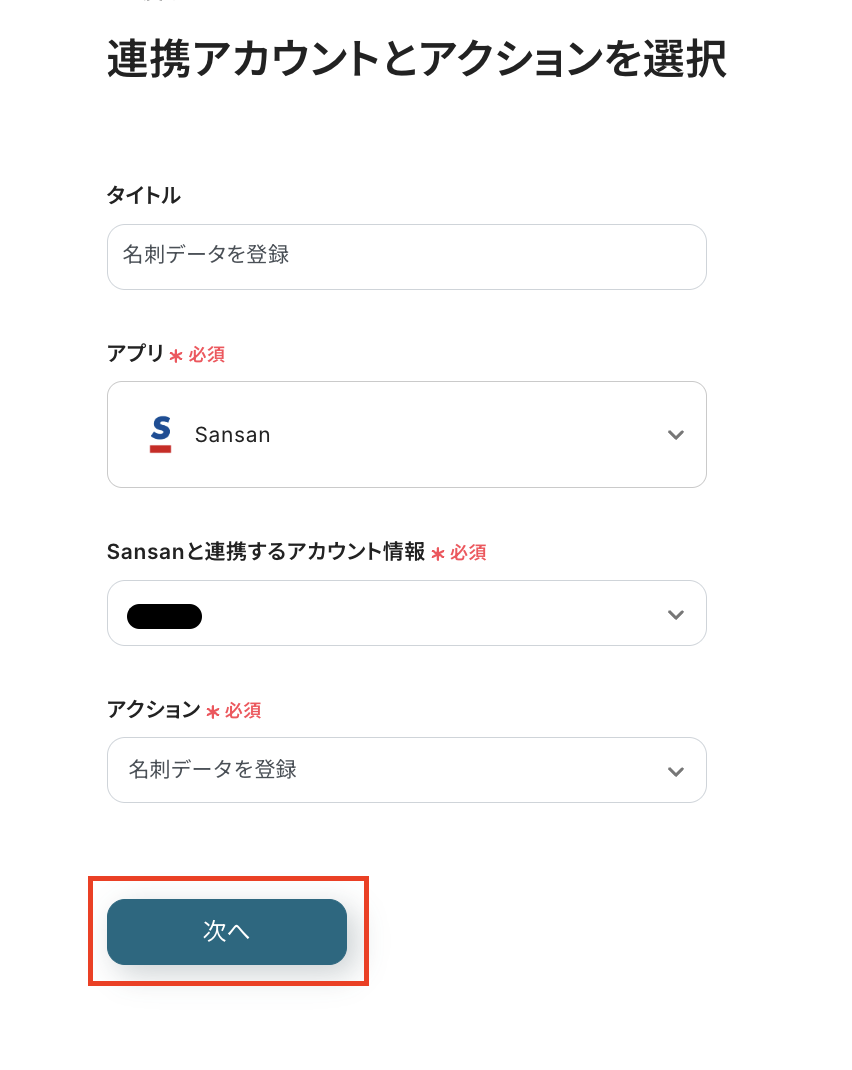The image size is (852, 1070).
Task: Click the 連携アカウントとアクションを選択 heading
Action: [416, 61]
